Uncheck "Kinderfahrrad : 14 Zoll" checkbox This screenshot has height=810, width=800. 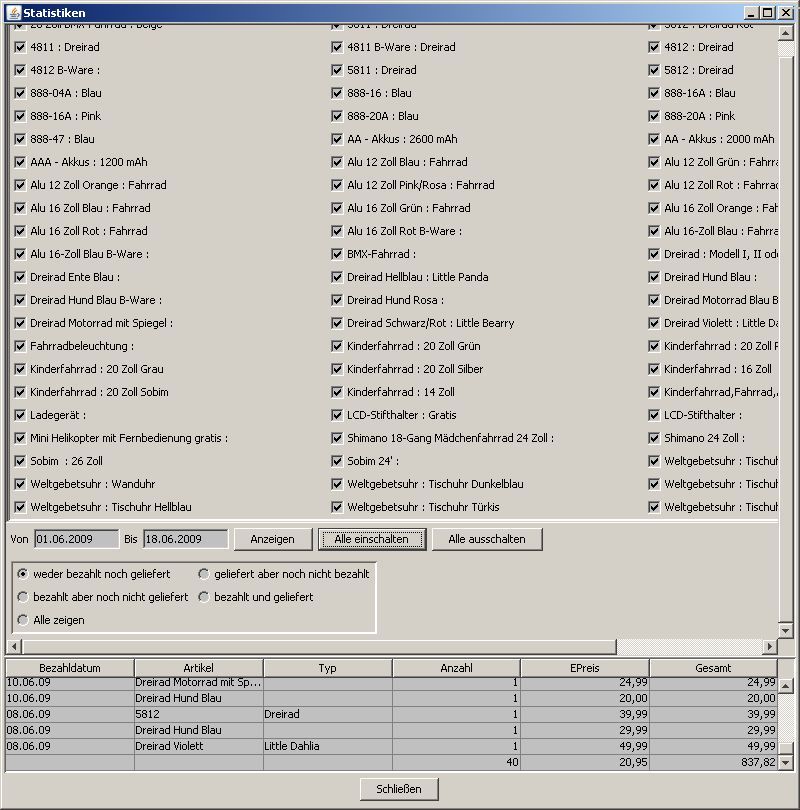[x=337, y=392]
